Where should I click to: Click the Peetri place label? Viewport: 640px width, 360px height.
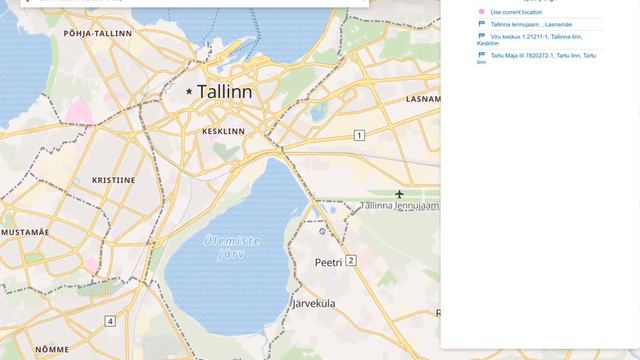point(328,262)
